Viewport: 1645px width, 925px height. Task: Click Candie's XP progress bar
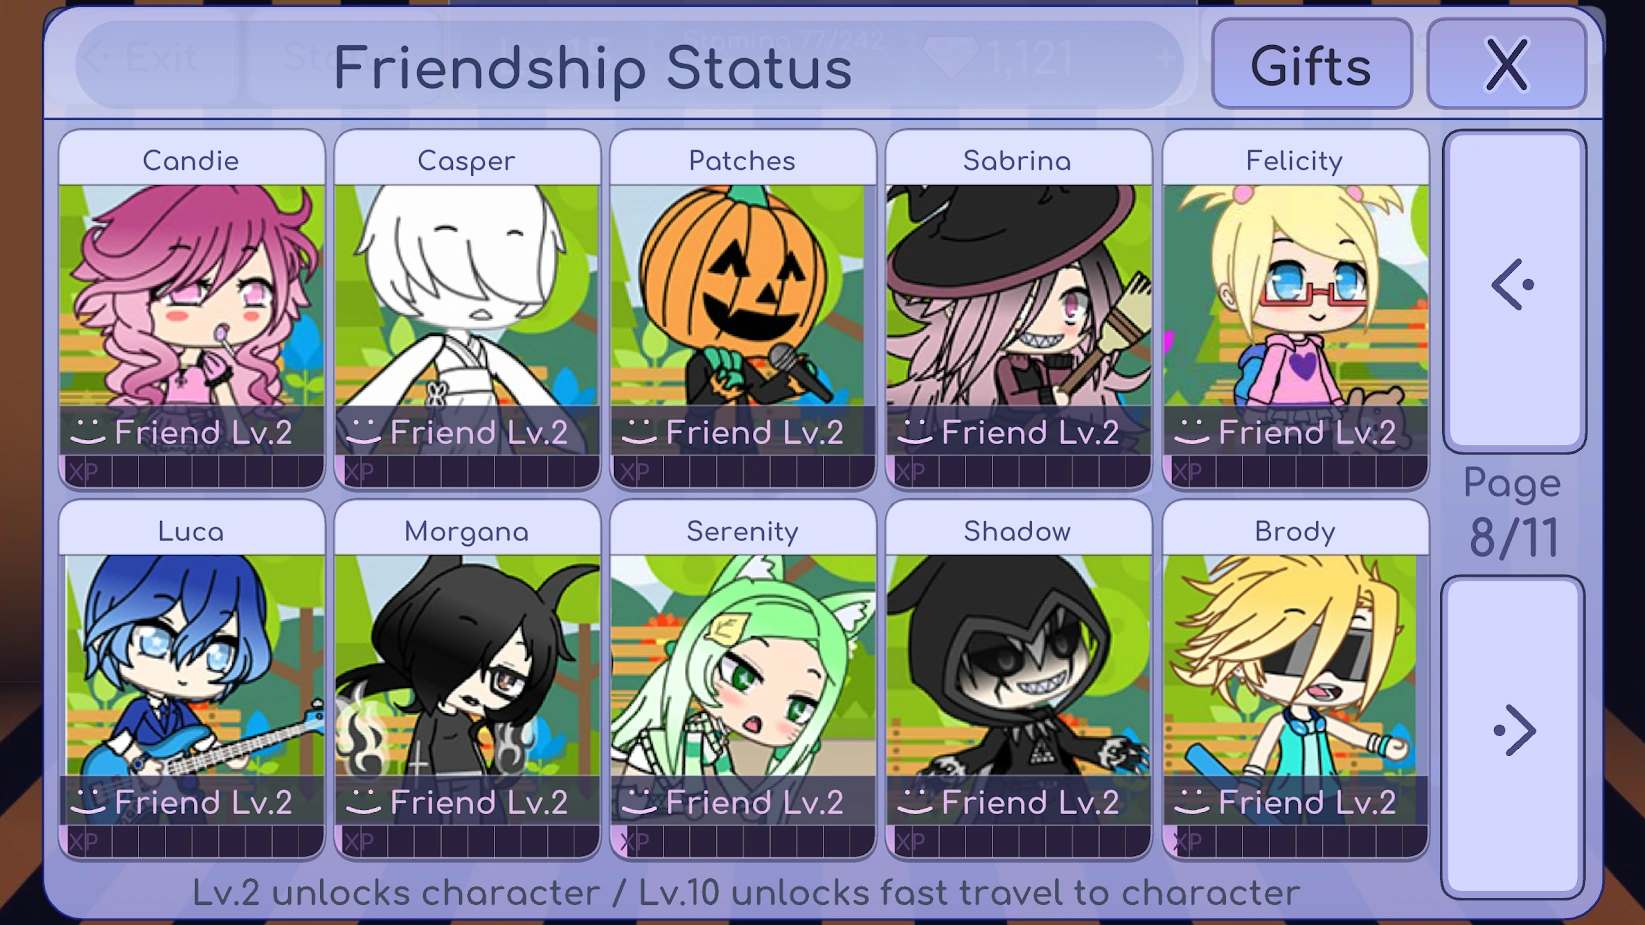pos(192,472)
